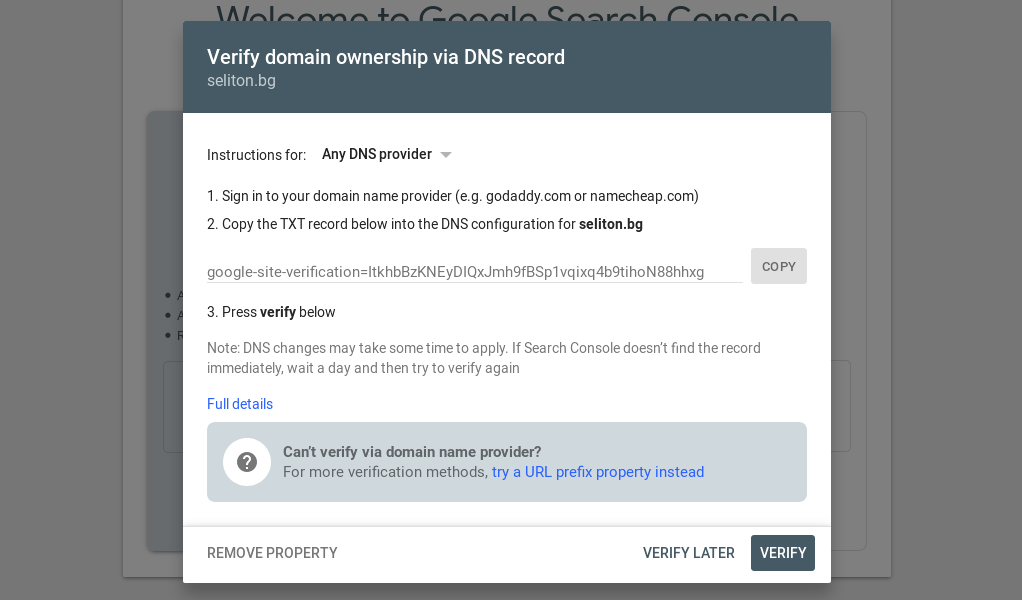The height and width of the screenshot is (600, 1022).
Task: Click bold seliton.bg in step 2
Action: [x=611, y=224]
